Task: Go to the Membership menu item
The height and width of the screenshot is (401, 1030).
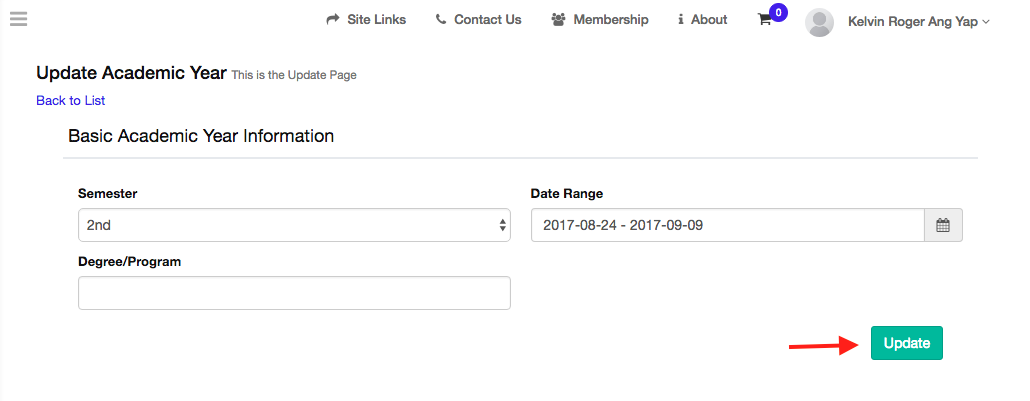Action: (x=610, y=20)
